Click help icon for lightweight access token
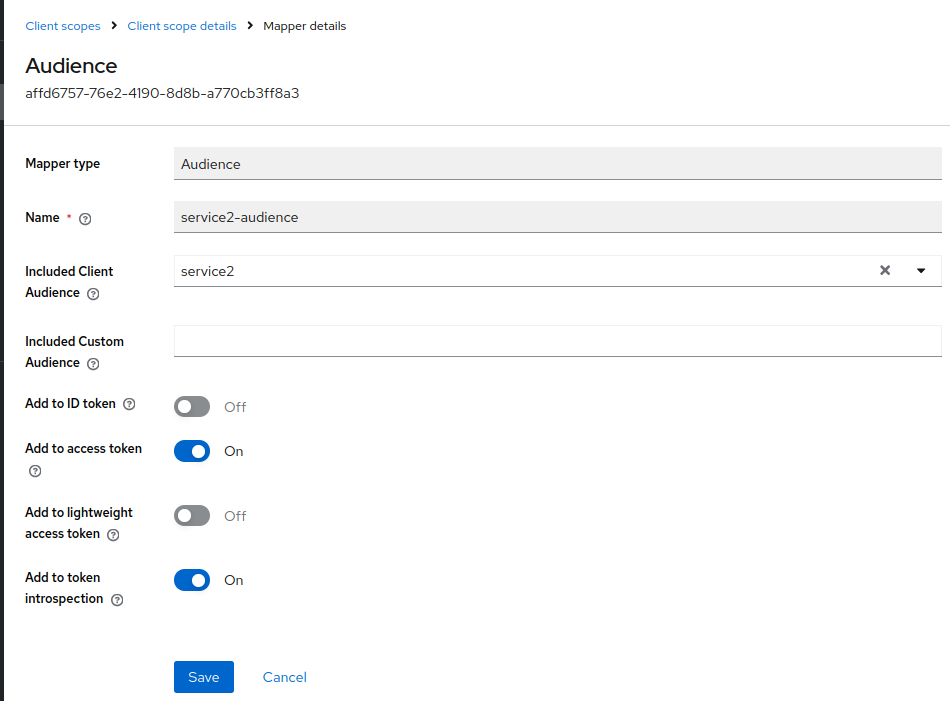Viewport: 950px width, 701px height. coord(113,535)
